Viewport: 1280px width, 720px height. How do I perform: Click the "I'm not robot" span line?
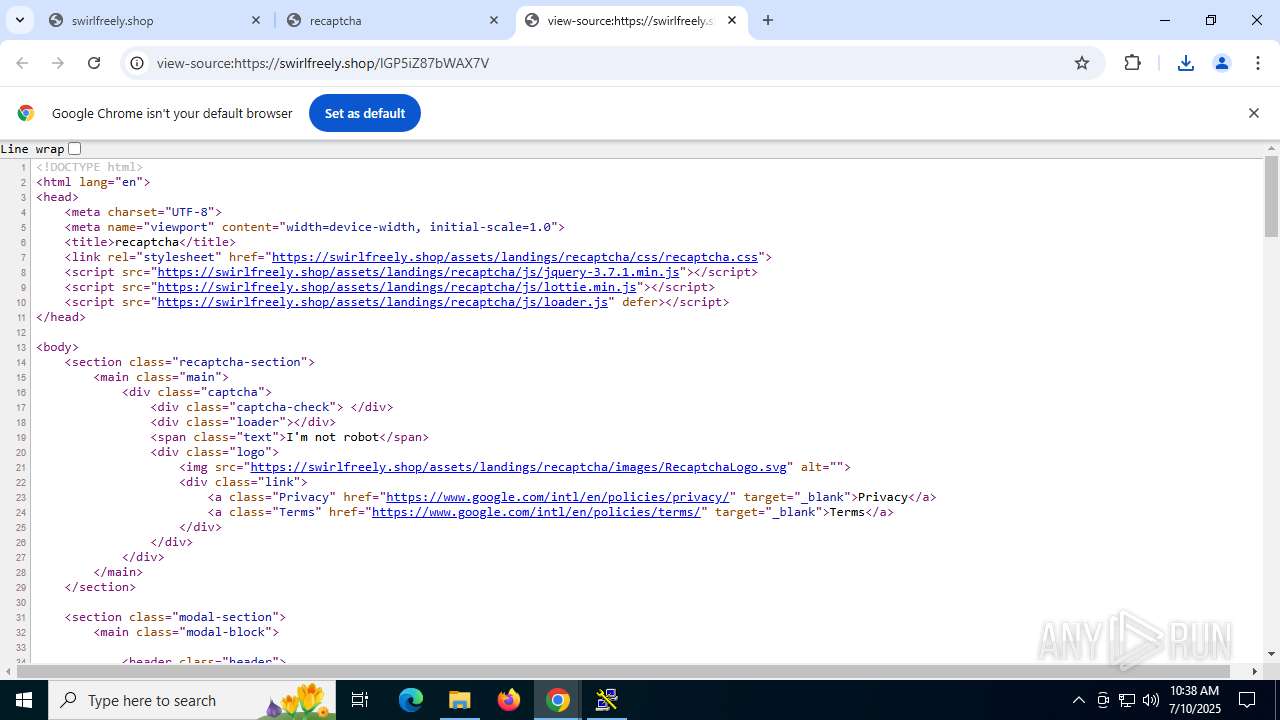pos(290,437)
